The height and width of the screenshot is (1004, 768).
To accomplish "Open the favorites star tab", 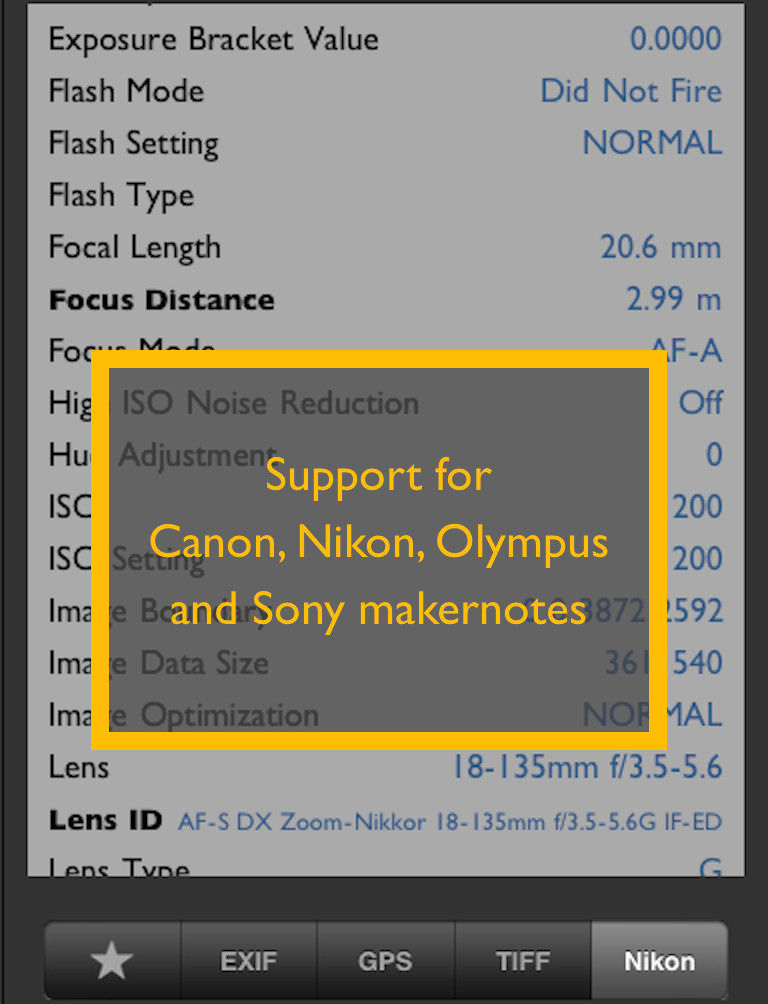I will click(113, 960).
